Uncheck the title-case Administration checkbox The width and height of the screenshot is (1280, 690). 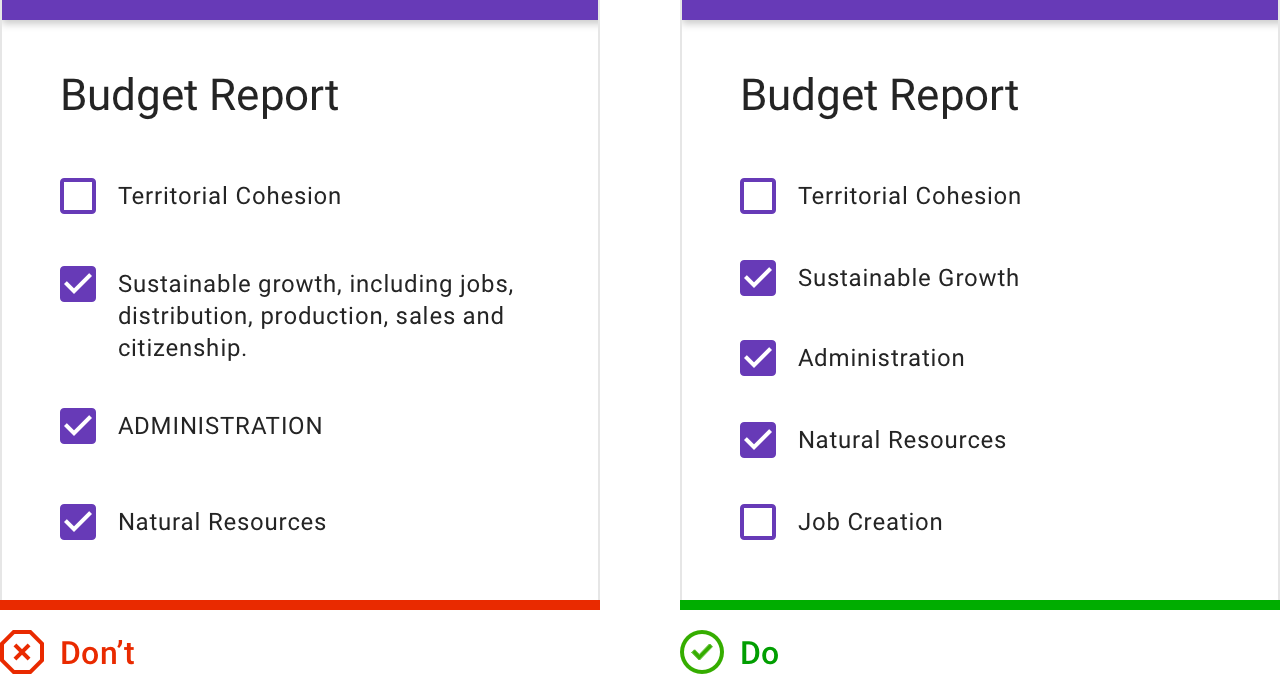point(758,358)
